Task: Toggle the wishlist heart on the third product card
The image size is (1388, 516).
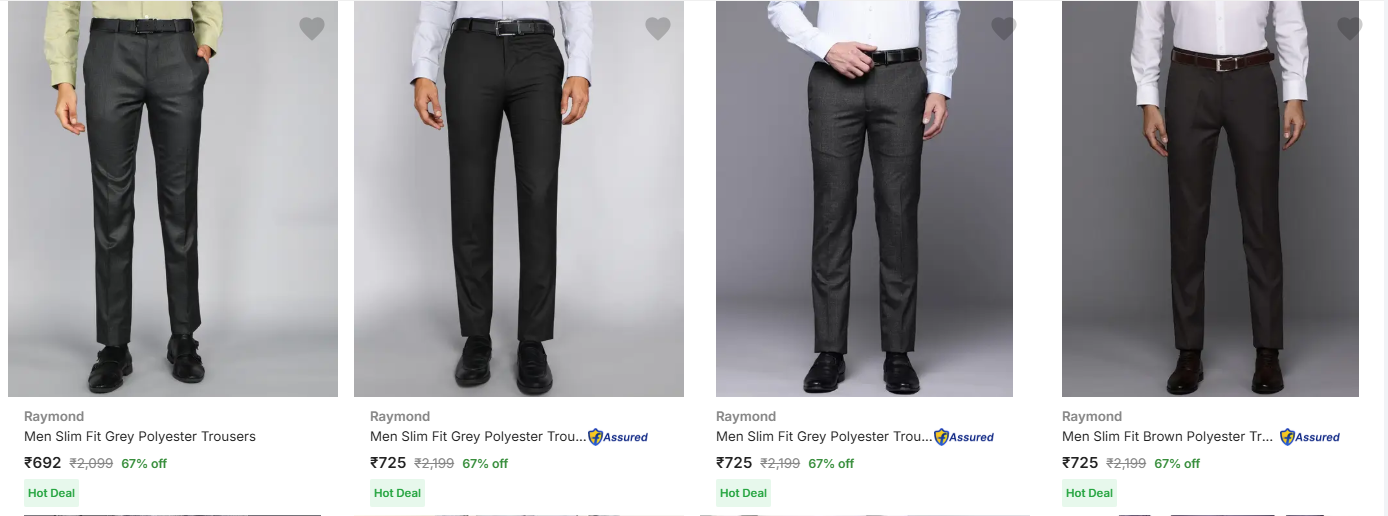Action: (x=1004, y=29)
